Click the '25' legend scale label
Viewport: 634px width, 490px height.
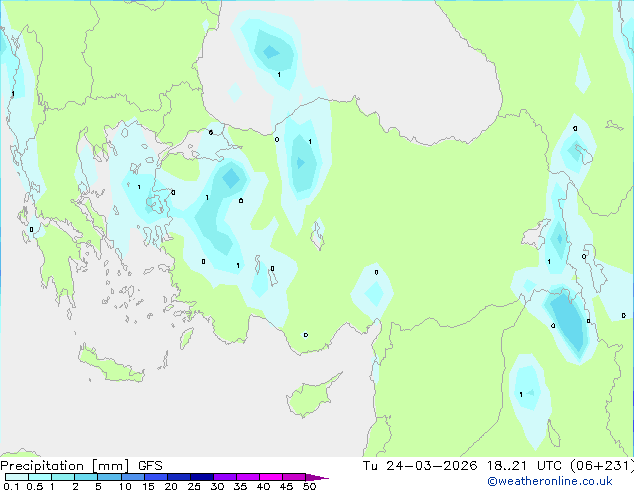point(194,486)
